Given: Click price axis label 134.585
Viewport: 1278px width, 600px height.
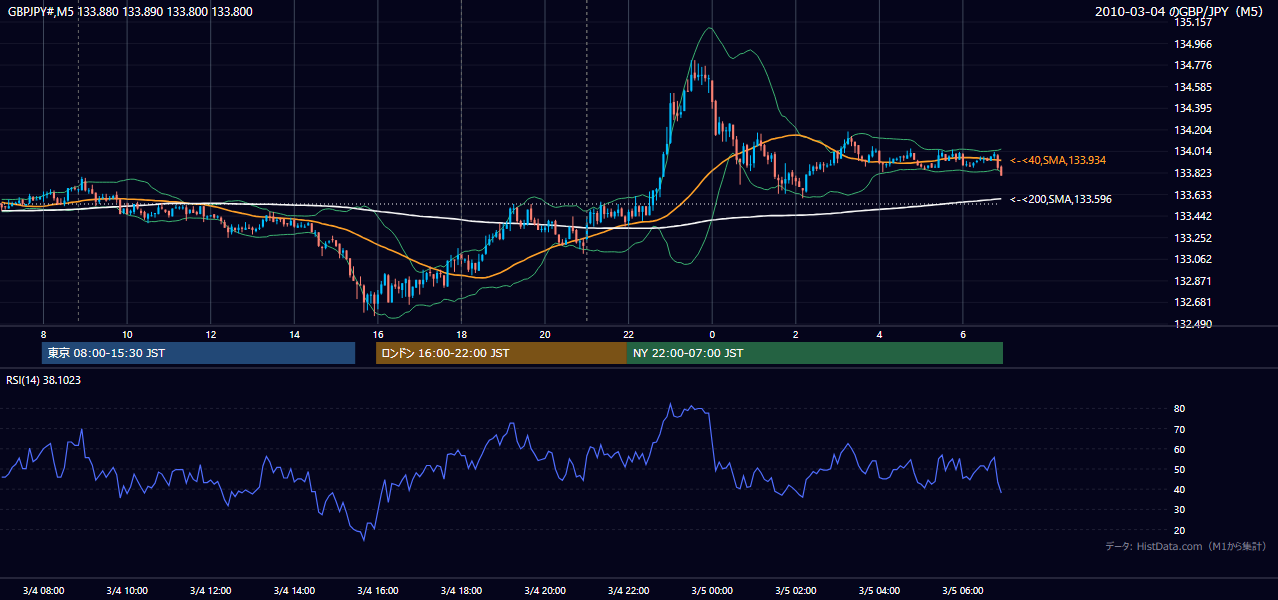Looking at the screenshot, I should click(1193, 87).
